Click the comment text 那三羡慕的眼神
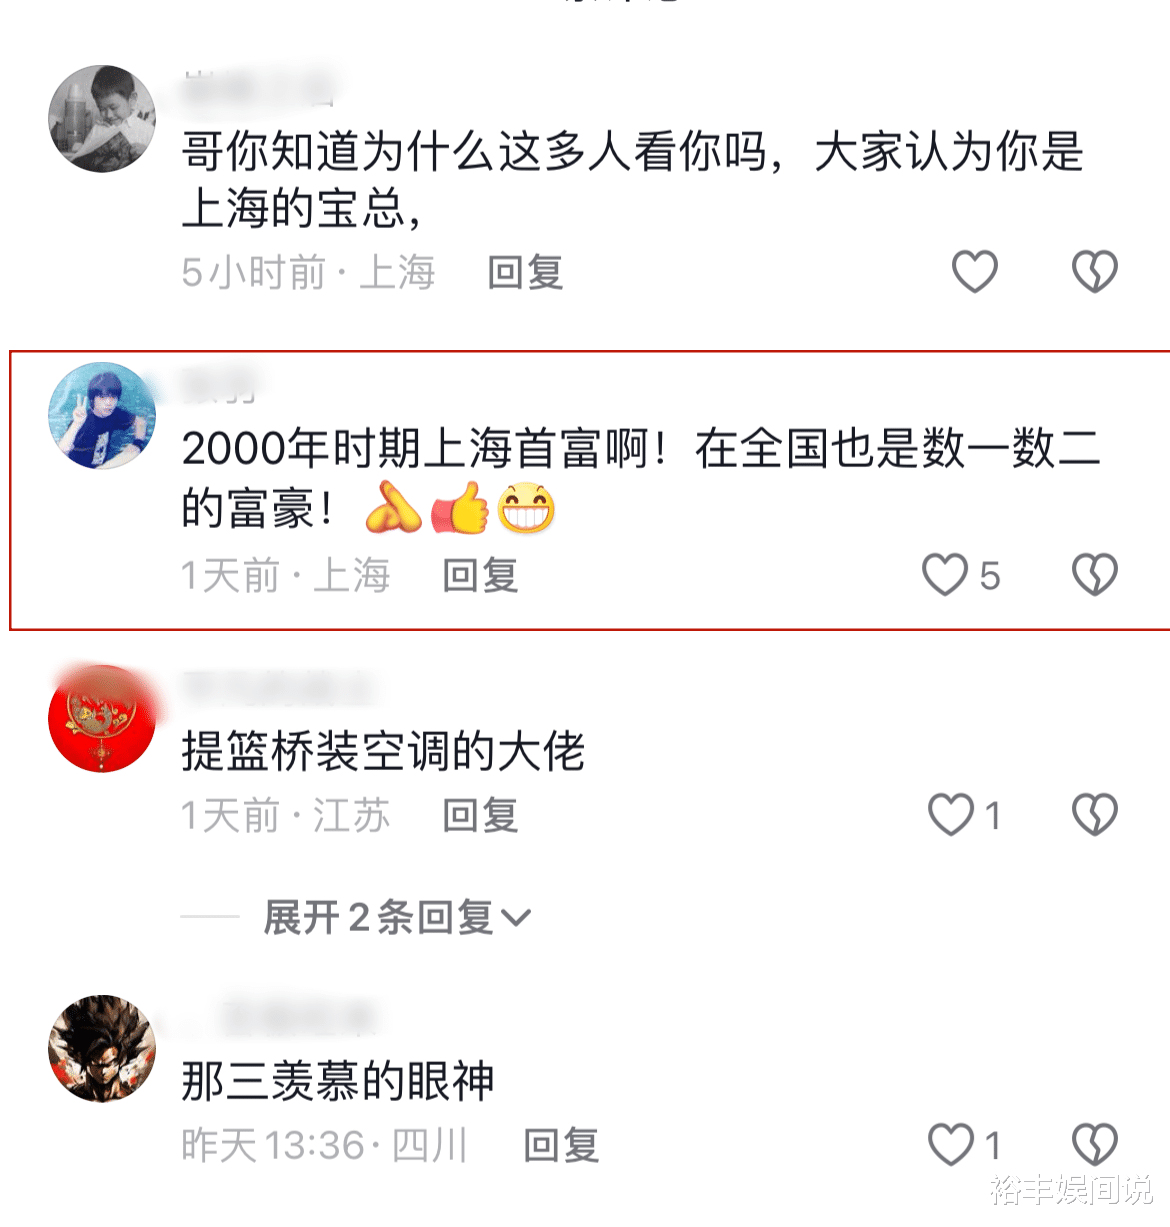 (338, 1081)
